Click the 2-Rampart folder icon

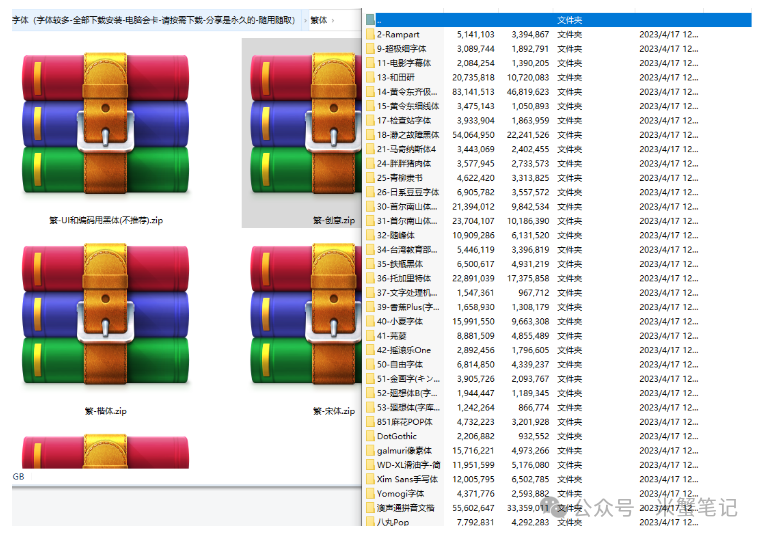[x=370, y=34]
